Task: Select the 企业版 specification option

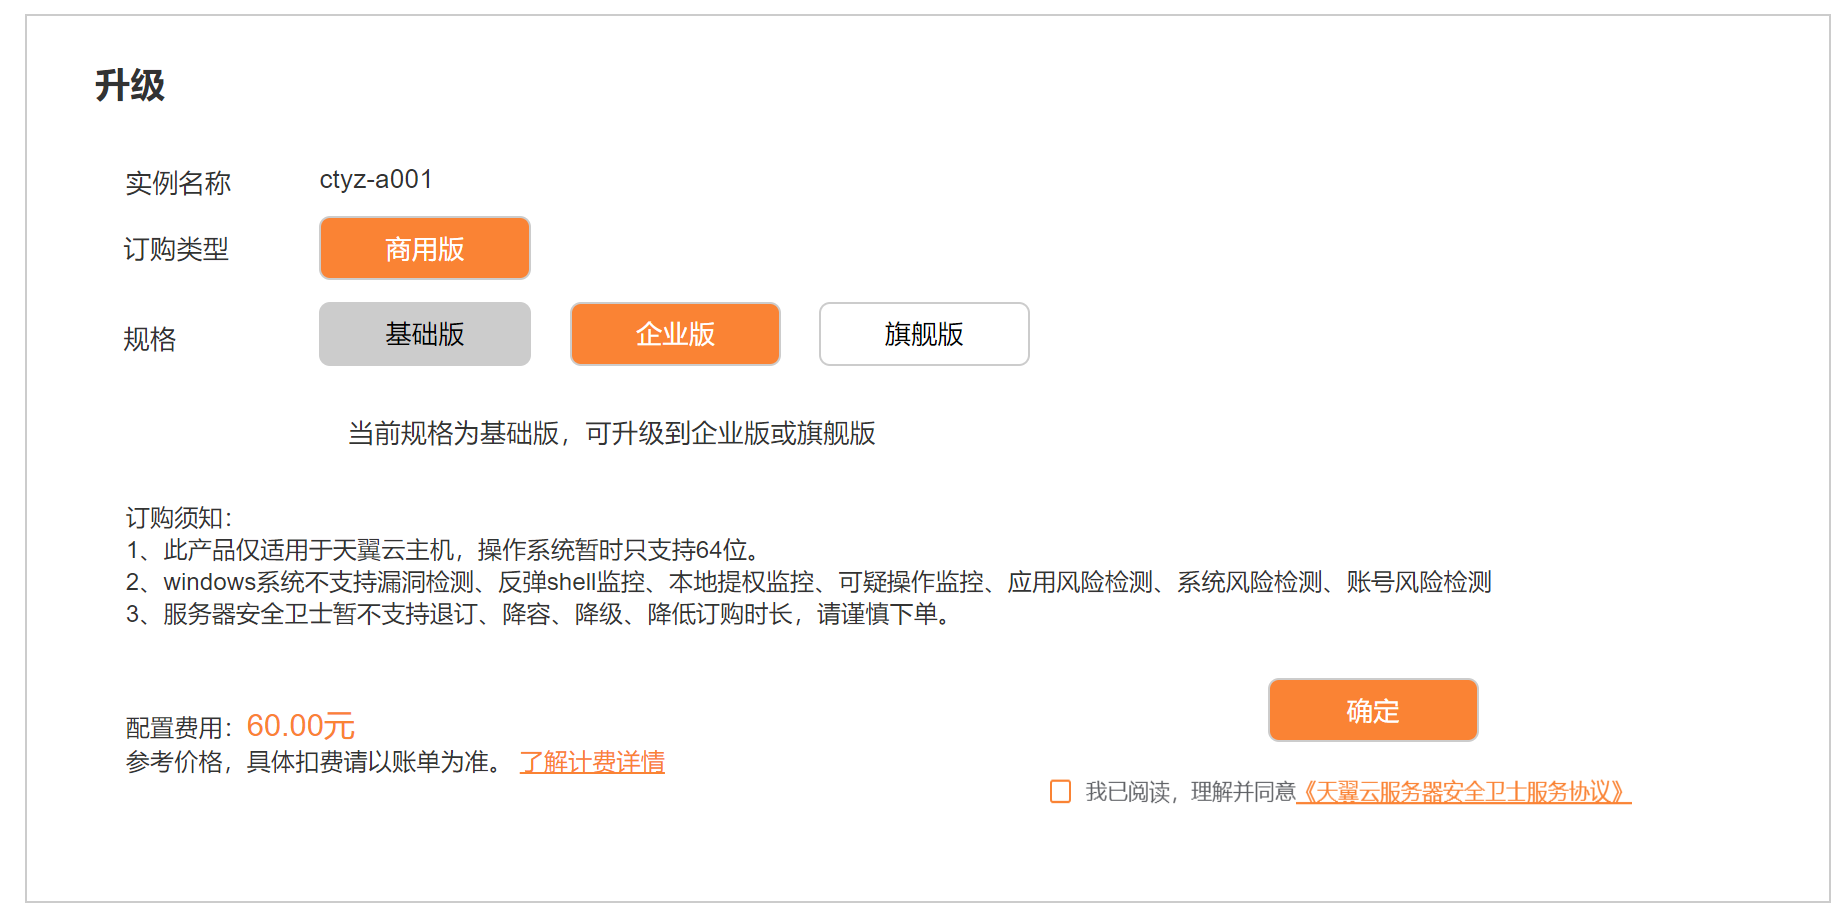Action: click(x=675, y=334)
